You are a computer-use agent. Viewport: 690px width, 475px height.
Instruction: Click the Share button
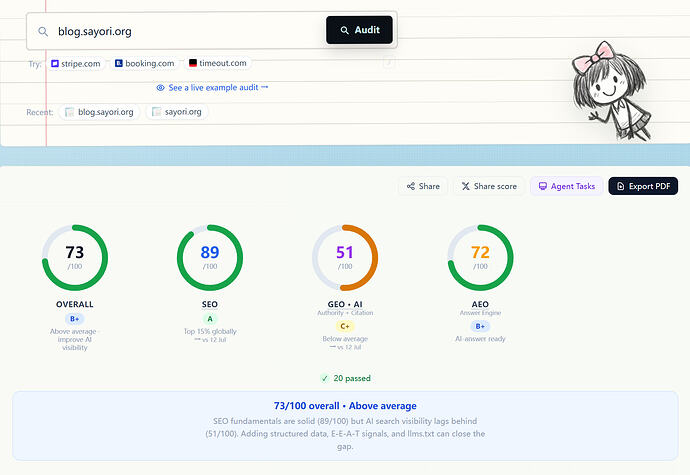423,186
